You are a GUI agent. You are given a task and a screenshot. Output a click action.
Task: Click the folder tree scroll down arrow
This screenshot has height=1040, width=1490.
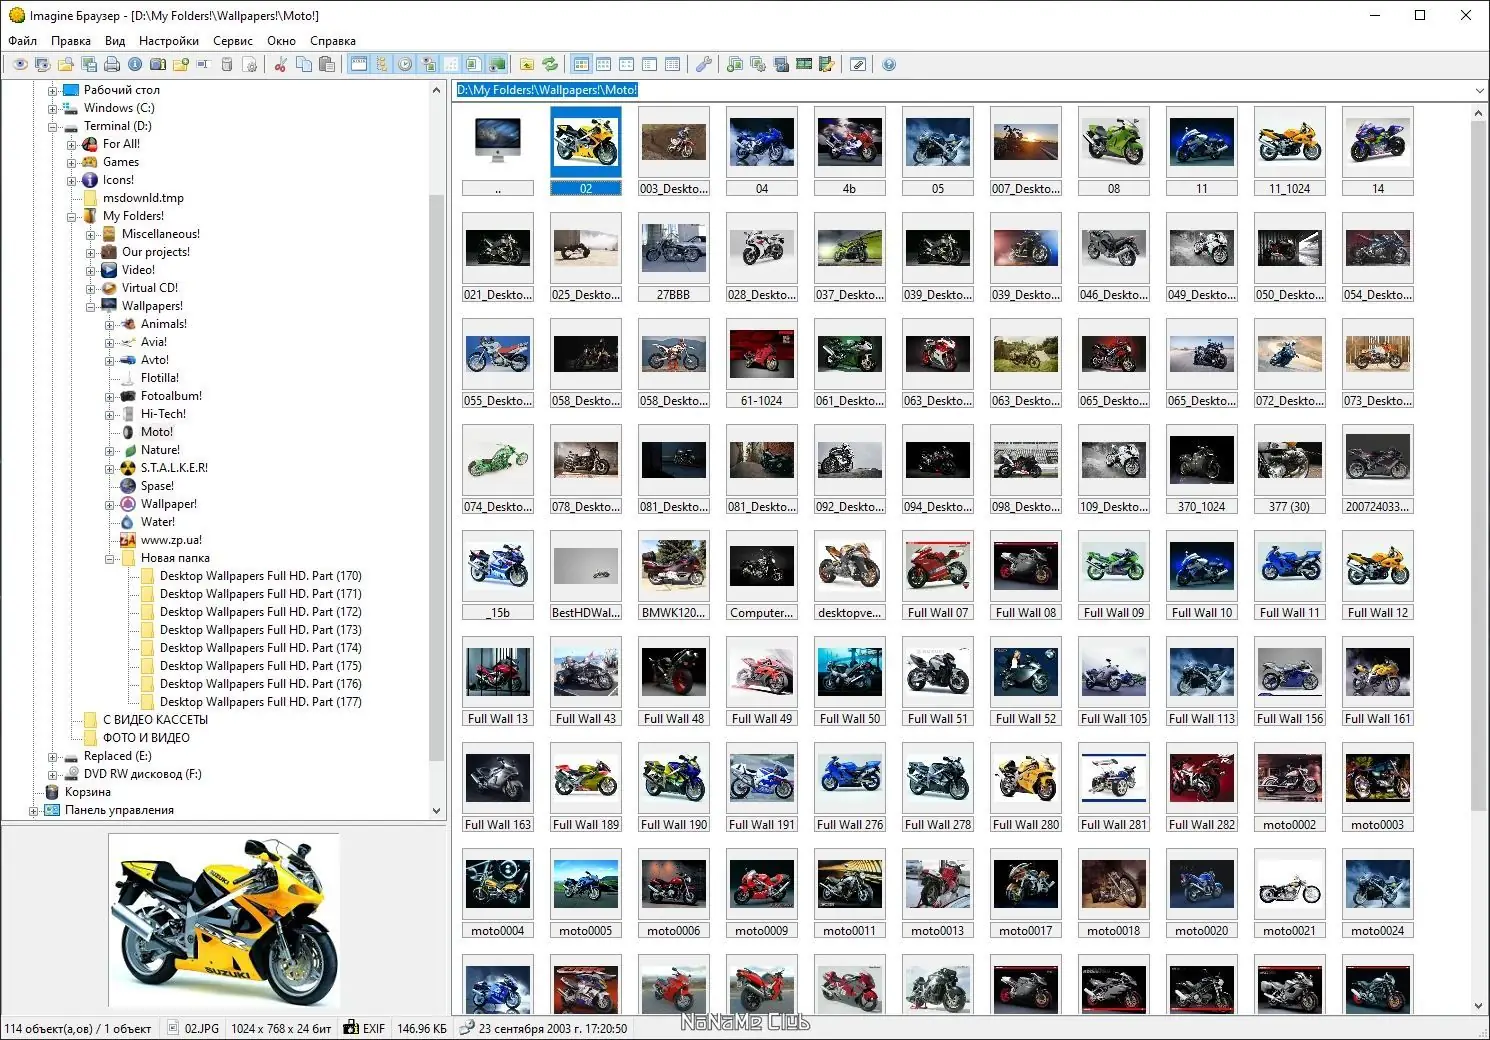click(x=436, y=811)
